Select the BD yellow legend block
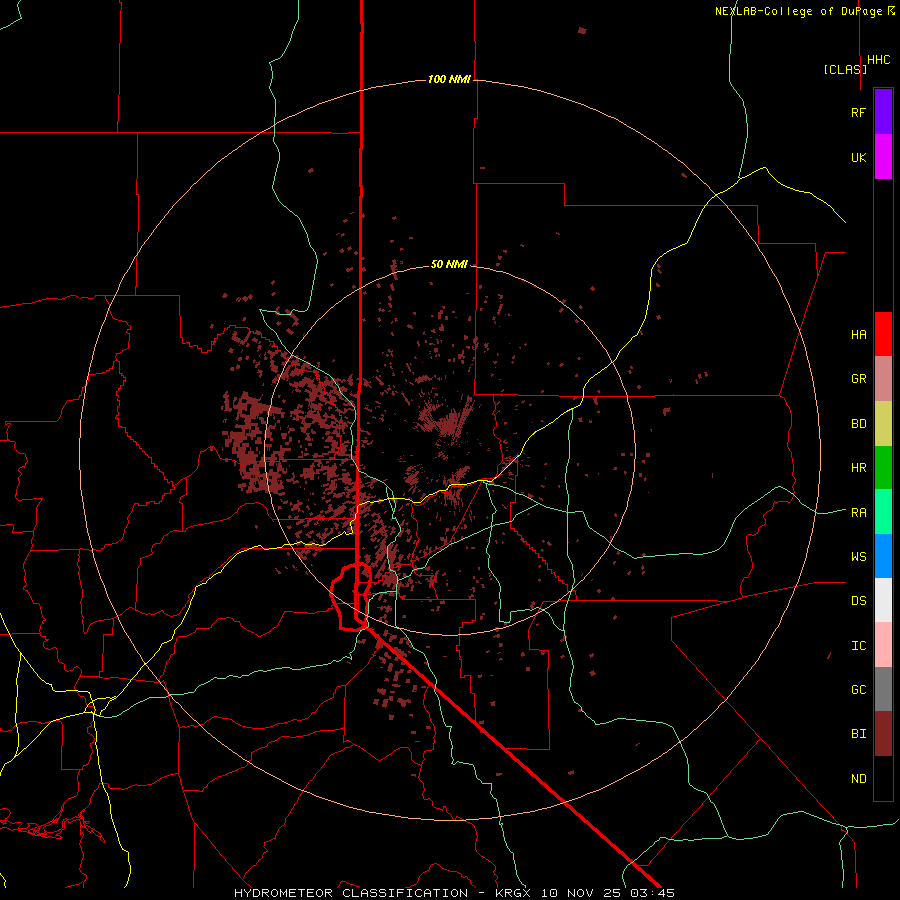Screen dimensions: 900x900 883,424
